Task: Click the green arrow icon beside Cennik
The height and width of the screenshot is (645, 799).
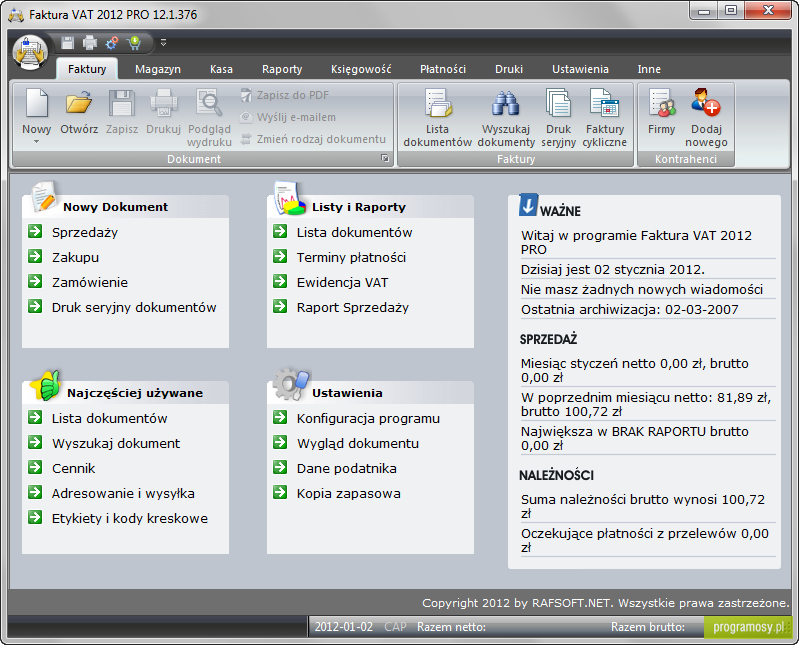Action: pos(35,467)
